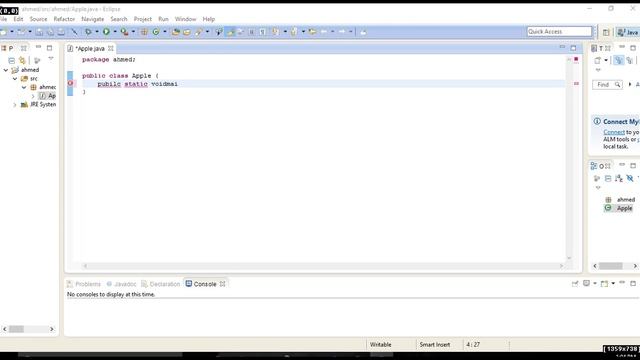Click the editor horizontal scrollbar
Image resolution: width=640 pixels, height=360 pixels.
323,266
